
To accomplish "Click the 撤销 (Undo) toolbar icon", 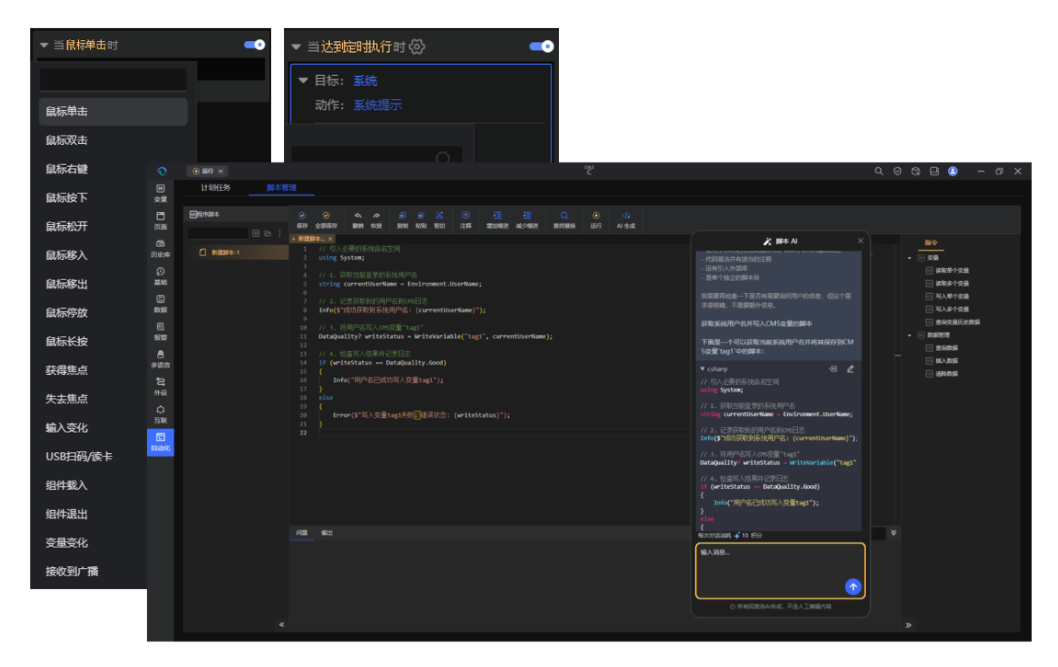I will pos(357,216).
